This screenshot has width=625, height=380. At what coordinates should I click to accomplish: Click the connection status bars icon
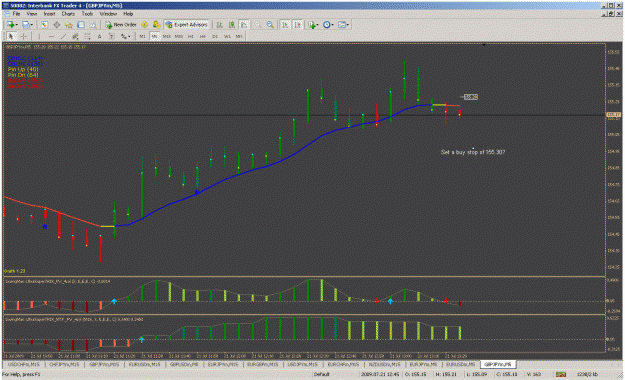561,374
